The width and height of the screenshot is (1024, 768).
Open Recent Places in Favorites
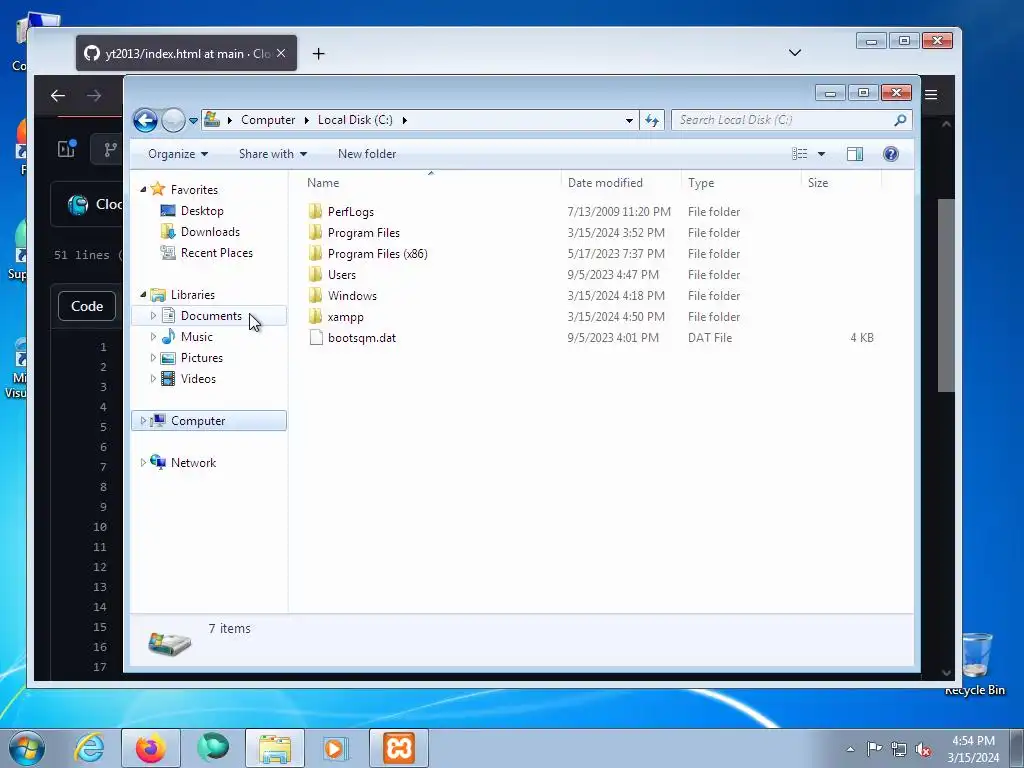point(217,253)
